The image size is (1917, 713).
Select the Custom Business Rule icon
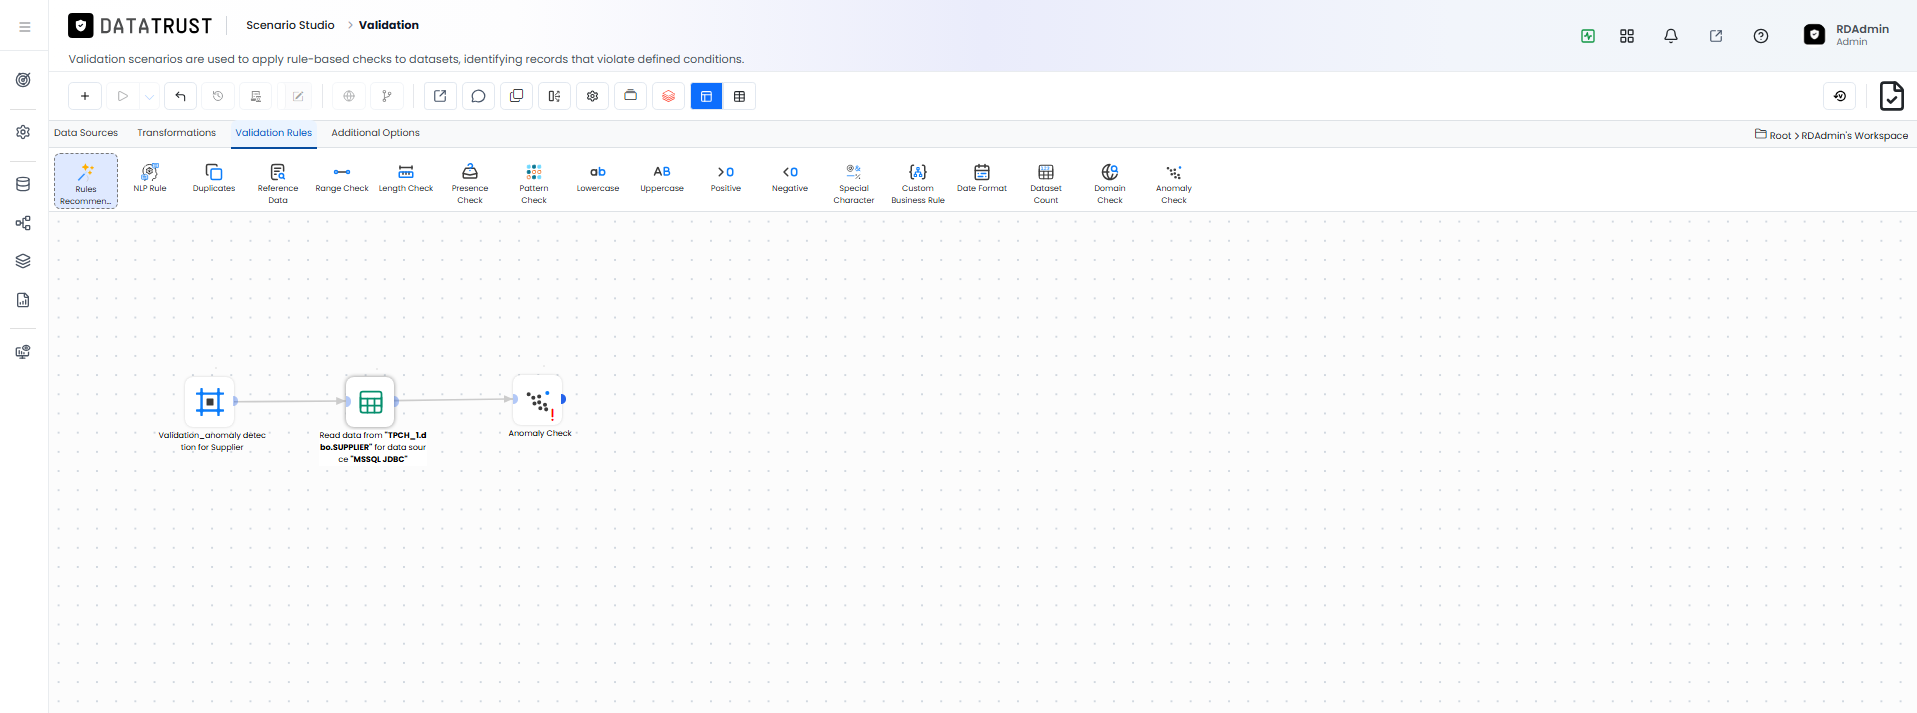coord(918,184)
